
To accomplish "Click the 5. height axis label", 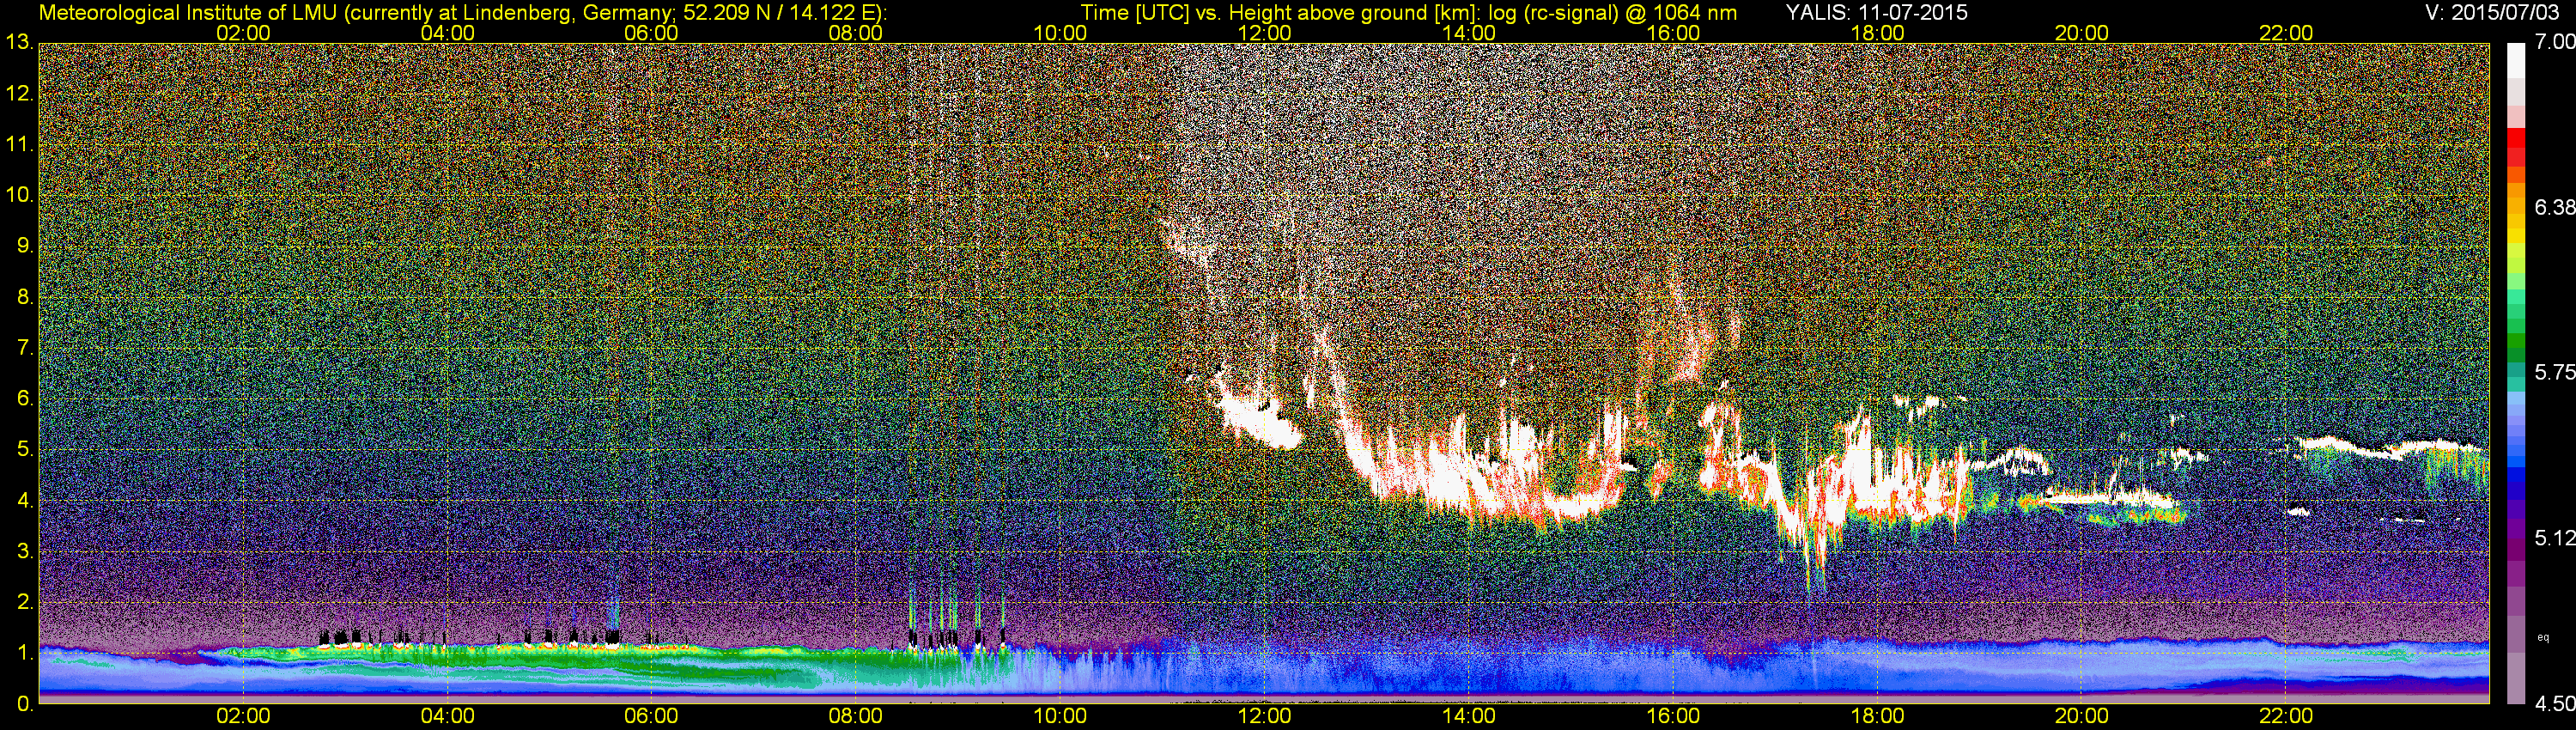I will [x=25, y=450].
